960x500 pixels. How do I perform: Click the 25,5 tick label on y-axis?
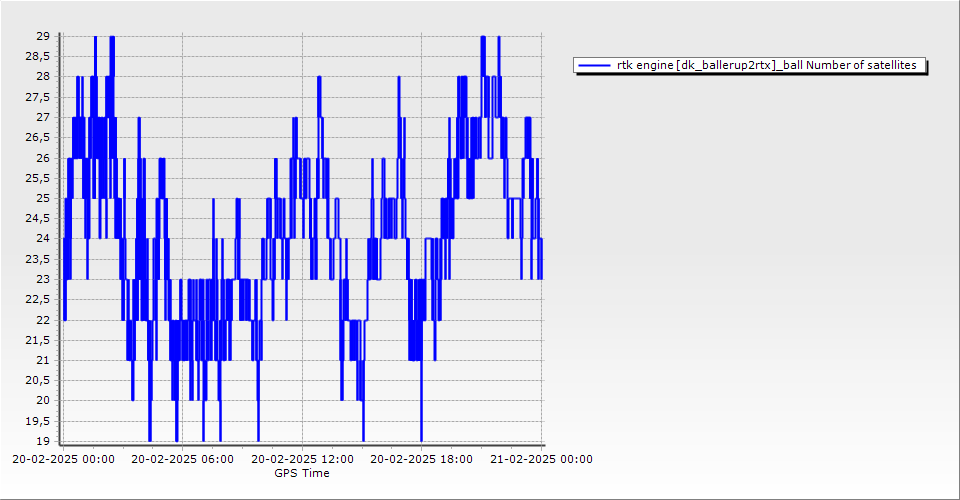[x=36, y=178]
